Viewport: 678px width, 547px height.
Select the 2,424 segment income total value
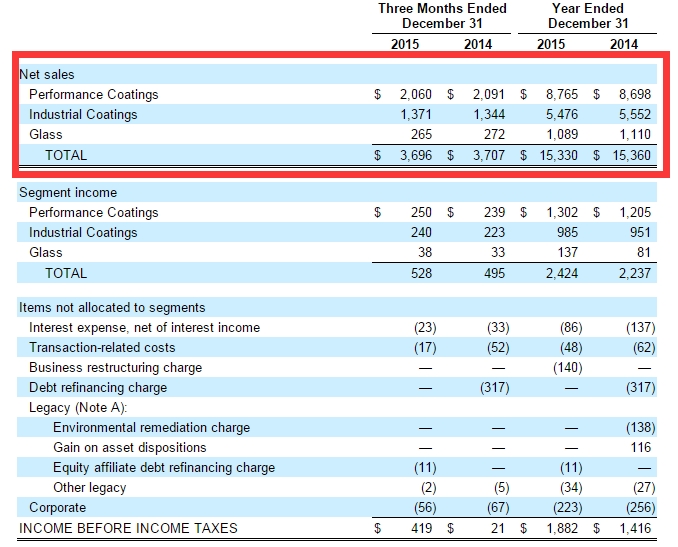(x=562, y=273)
